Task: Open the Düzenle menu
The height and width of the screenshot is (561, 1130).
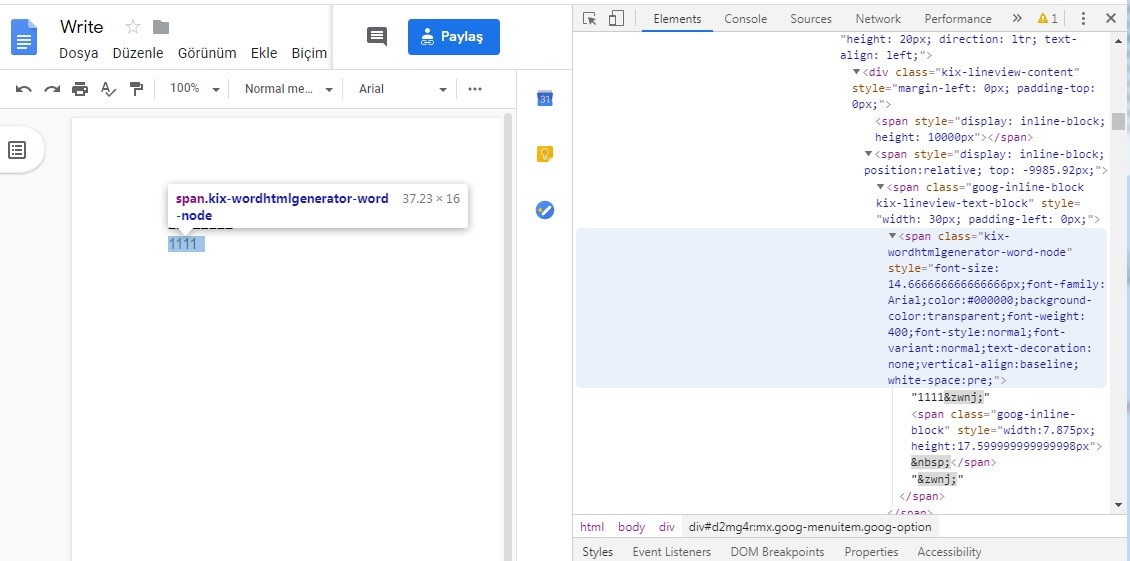Action: tap(138, 53)
